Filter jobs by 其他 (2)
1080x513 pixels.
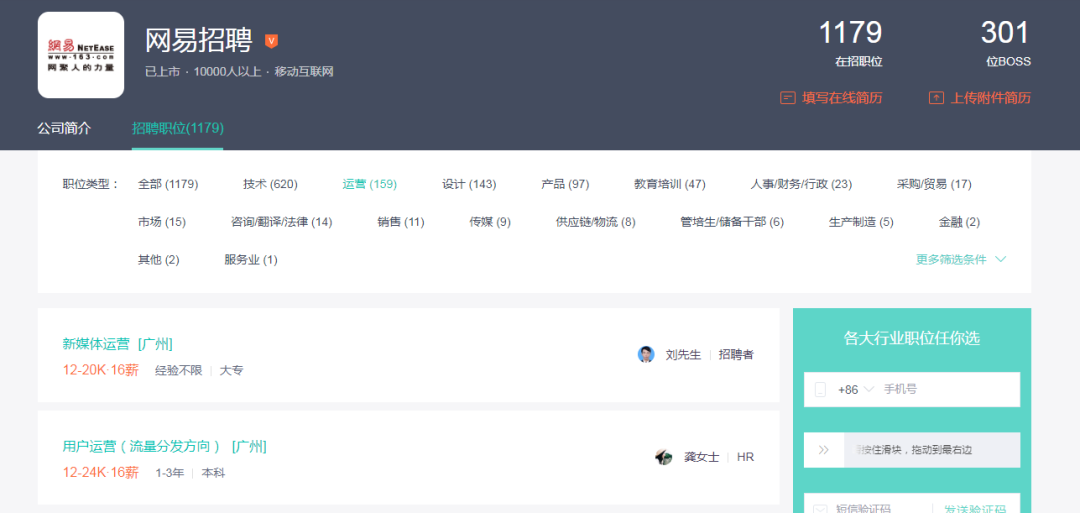pyautogui.click(x=158, y=260)
